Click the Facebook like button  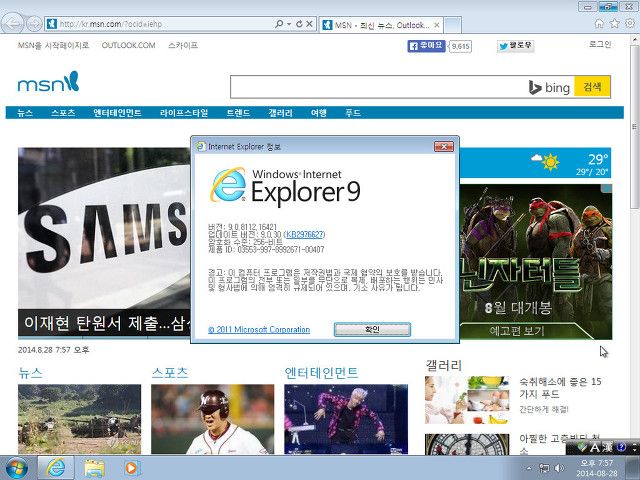(x=426, y=46)
